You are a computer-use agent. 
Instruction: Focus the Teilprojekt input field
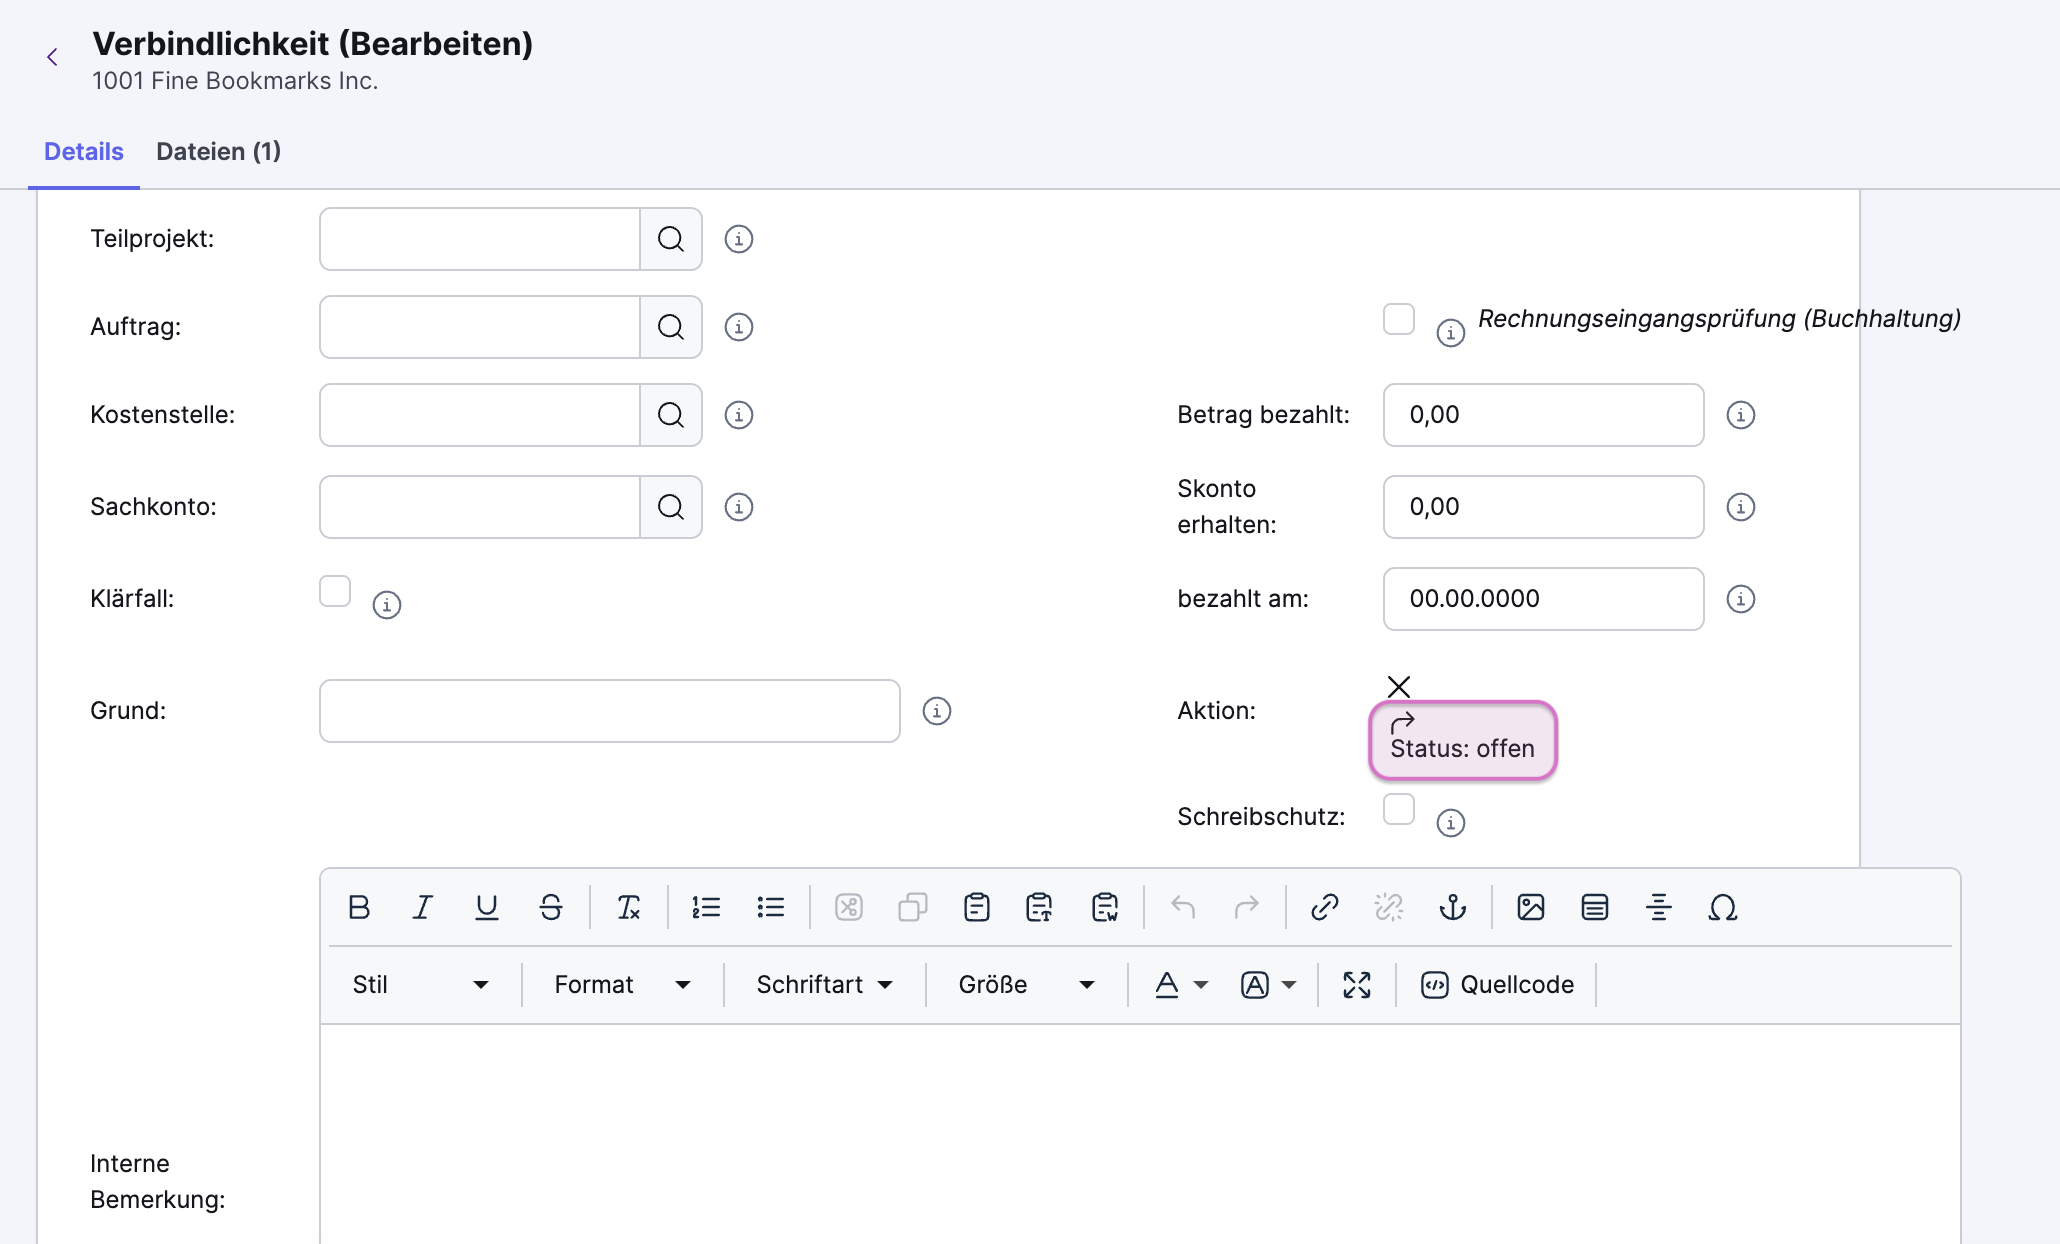[480, 239]
